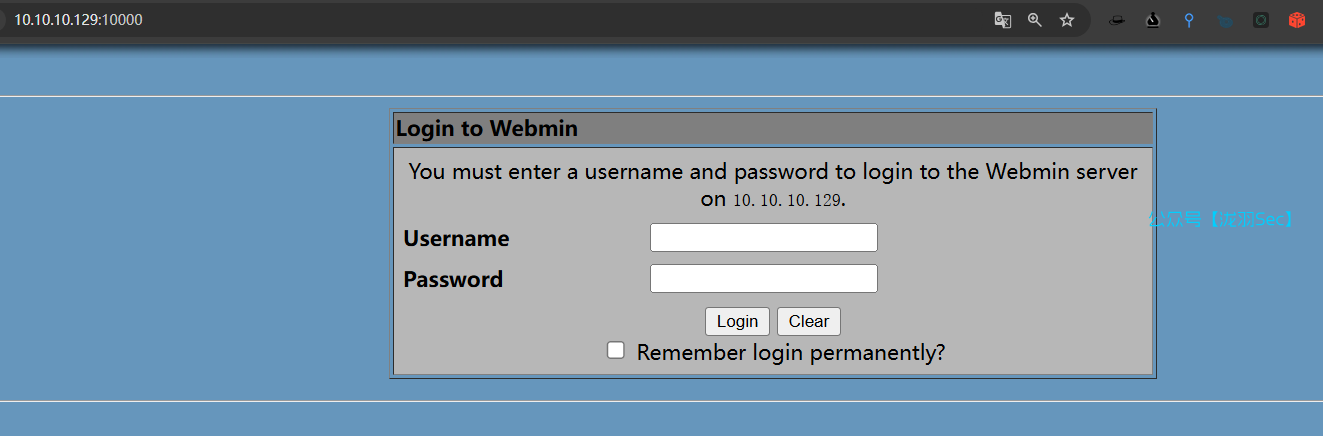Open the blue pin-shaped extension icon
1323x436 pixels.
pos(1189,20)
